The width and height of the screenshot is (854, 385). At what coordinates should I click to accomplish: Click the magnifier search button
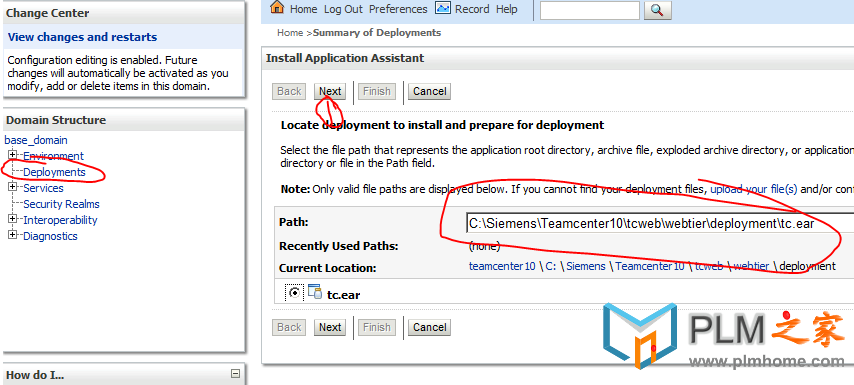657,10
